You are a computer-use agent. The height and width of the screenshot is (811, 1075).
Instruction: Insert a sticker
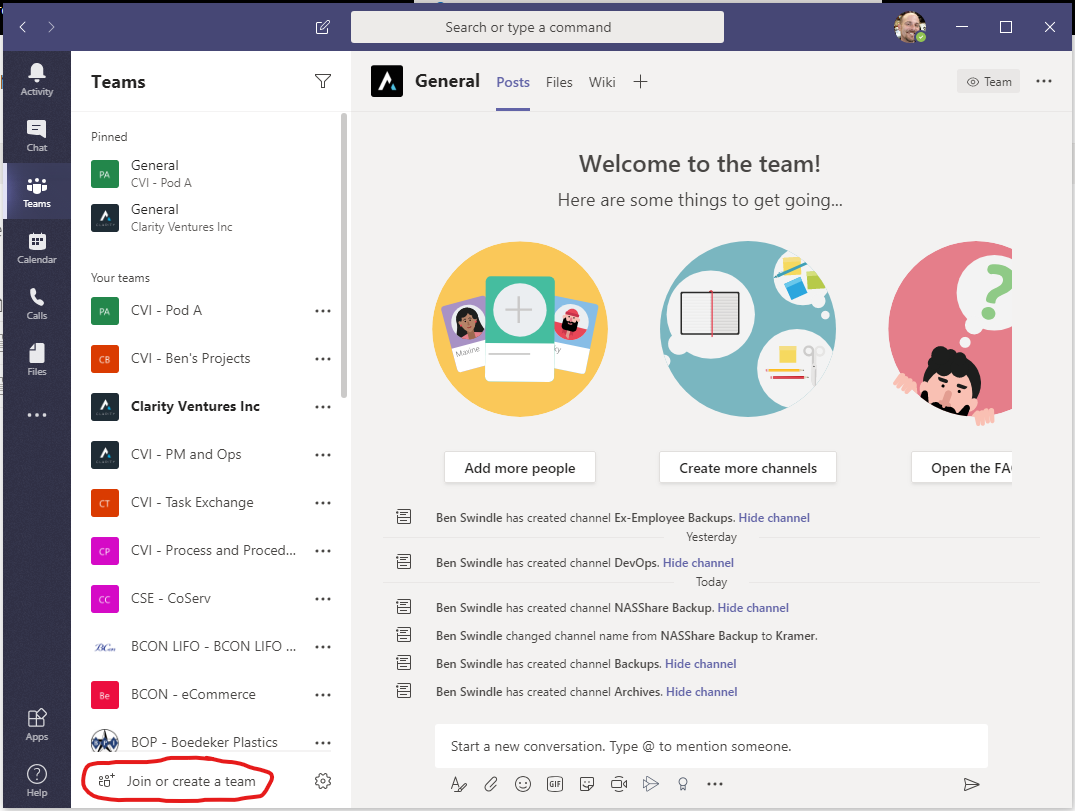pyautogui.click(x=587, y=784)
